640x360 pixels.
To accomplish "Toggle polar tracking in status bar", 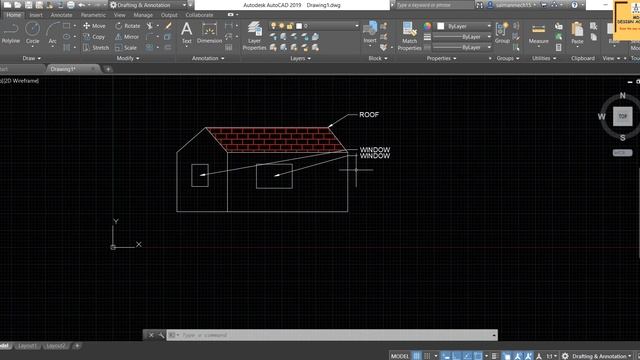I will (x=467, y=356).
